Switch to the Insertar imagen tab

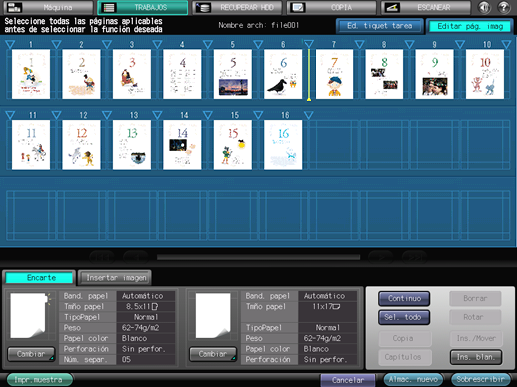coord(115,278)
